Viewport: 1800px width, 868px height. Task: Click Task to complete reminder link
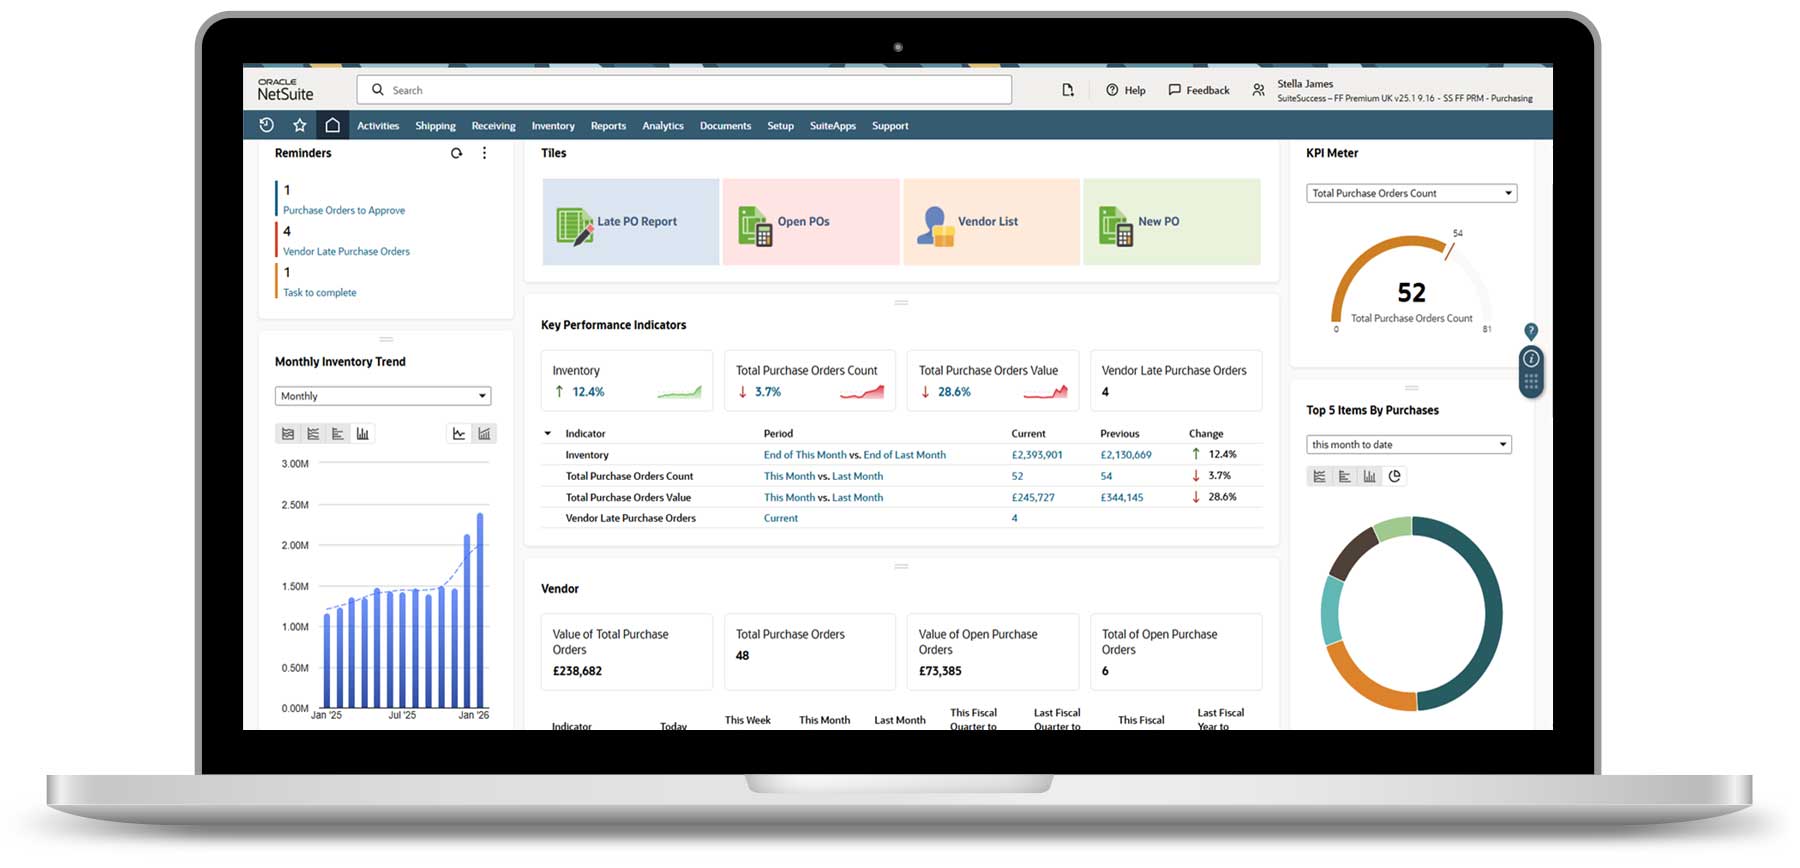tap(319, 292)
